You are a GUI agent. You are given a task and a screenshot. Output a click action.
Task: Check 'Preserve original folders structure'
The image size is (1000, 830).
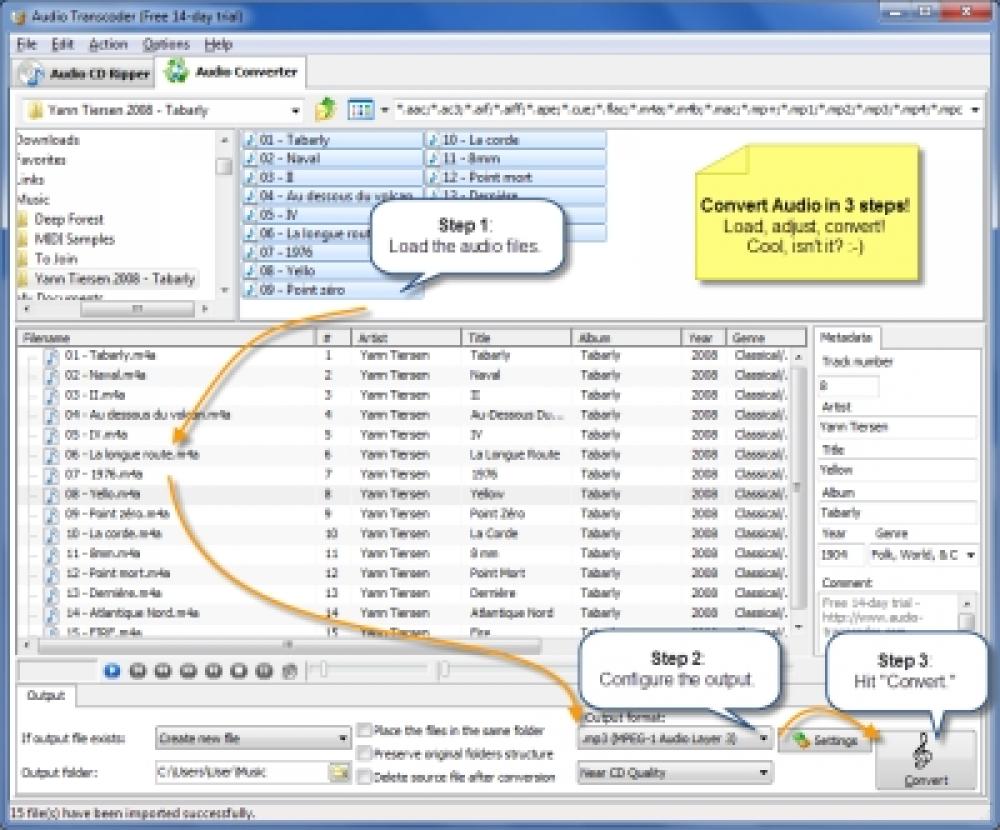[365, 753]
